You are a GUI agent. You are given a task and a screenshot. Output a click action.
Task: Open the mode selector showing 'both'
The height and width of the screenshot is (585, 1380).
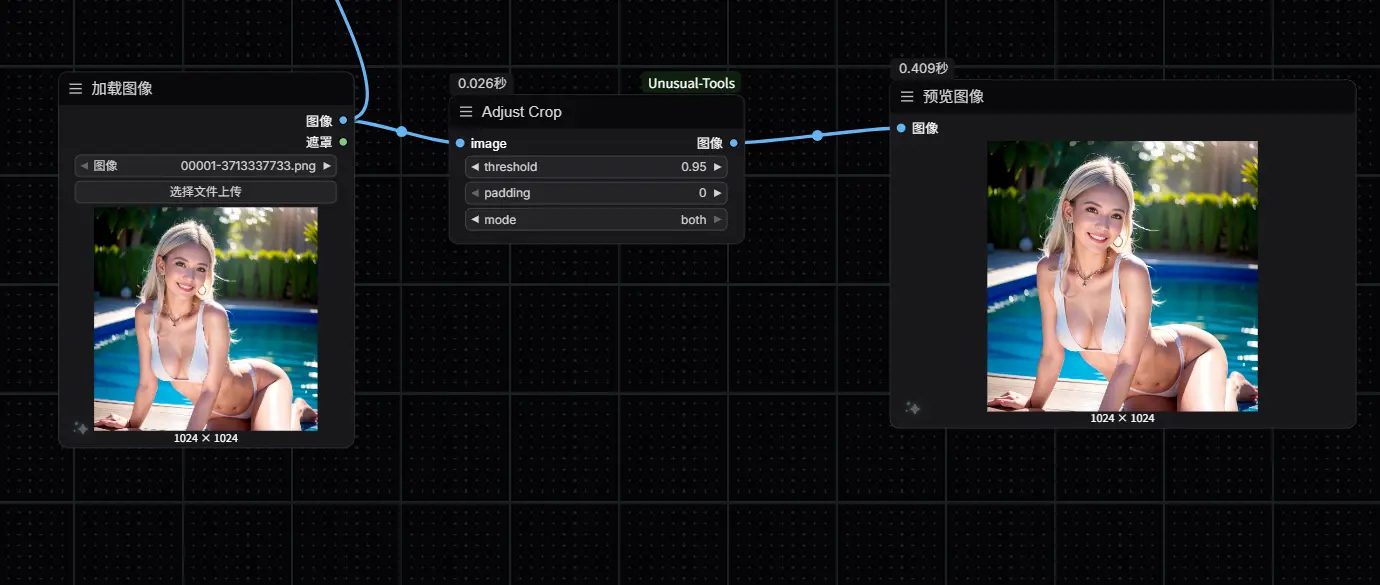coord(596,219)
